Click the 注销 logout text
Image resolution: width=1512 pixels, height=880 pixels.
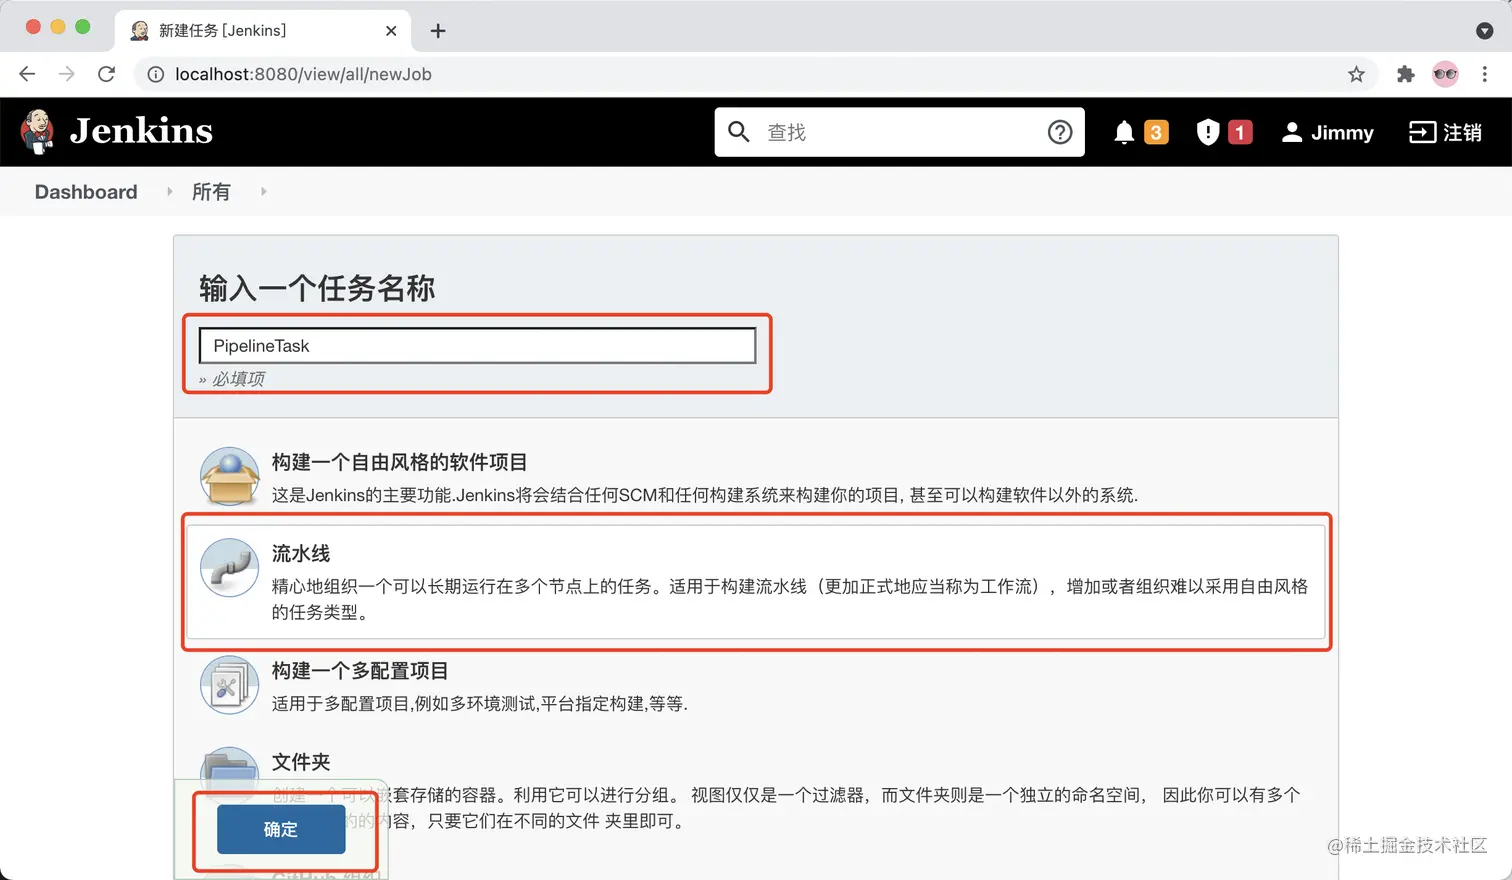point(1462,132)
